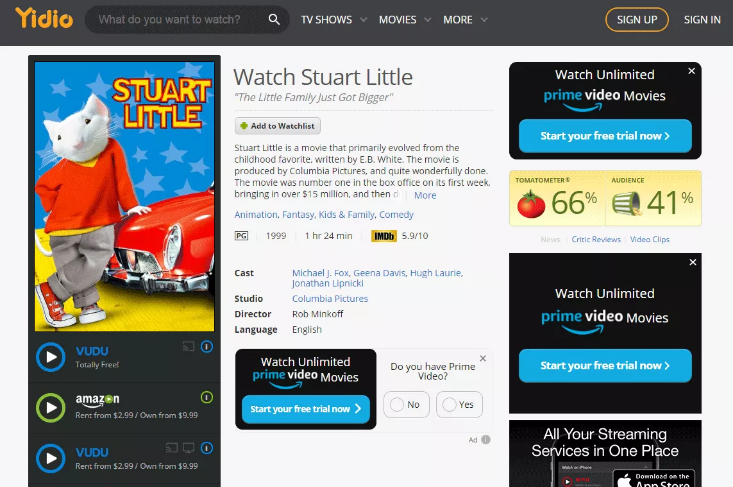The width and height of the screenshot is (733, 487).
Task: Open the Critic Reviews tab
Action: pyautogui.click(x=596, y=239)
